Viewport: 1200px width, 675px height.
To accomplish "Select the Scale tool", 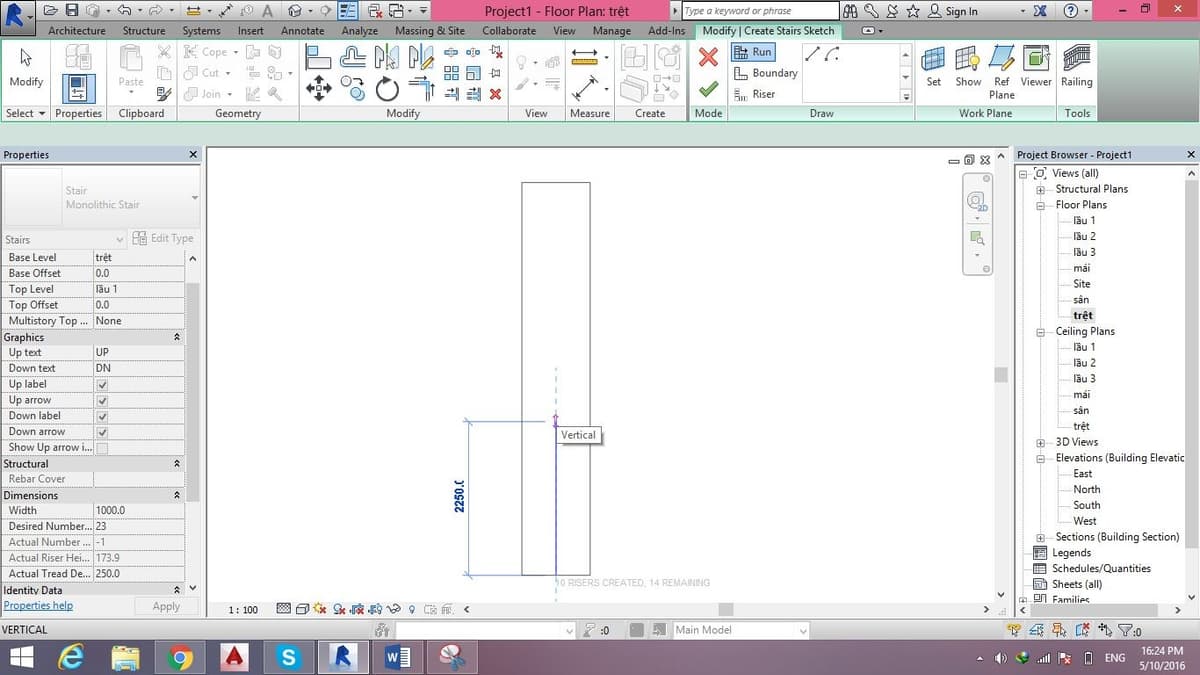I will tap(473, 73).
